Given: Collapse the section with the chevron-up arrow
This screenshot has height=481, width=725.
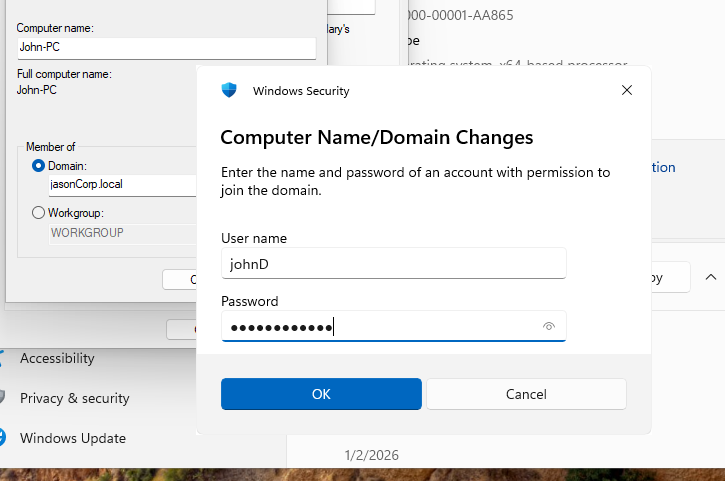Looking at the screenshot, I should (711, 277).
